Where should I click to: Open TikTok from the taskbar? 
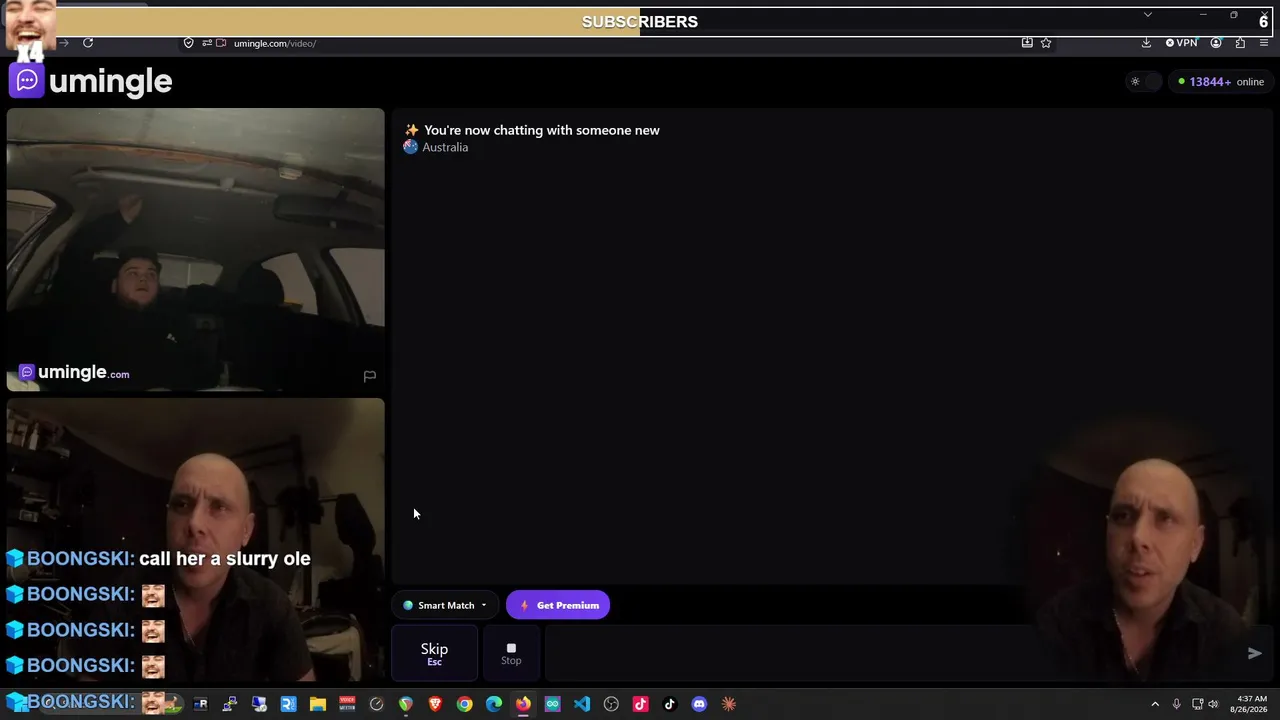click(670, 704)
